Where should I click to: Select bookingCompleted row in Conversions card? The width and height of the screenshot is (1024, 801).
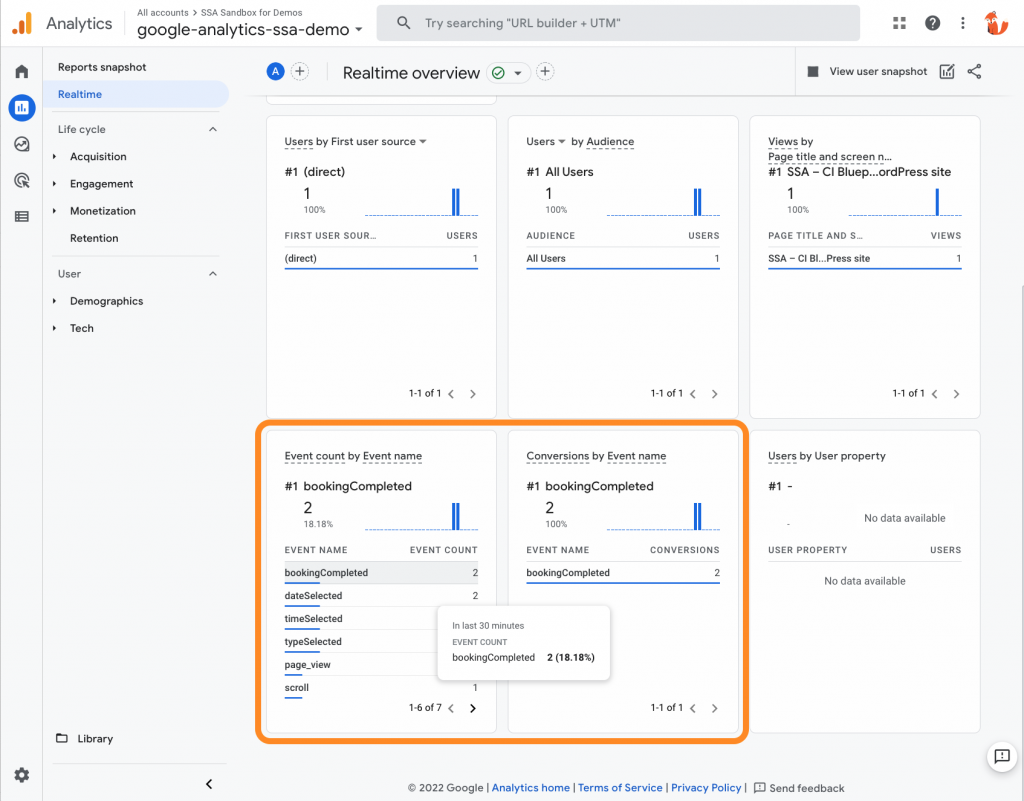[623, 573]
